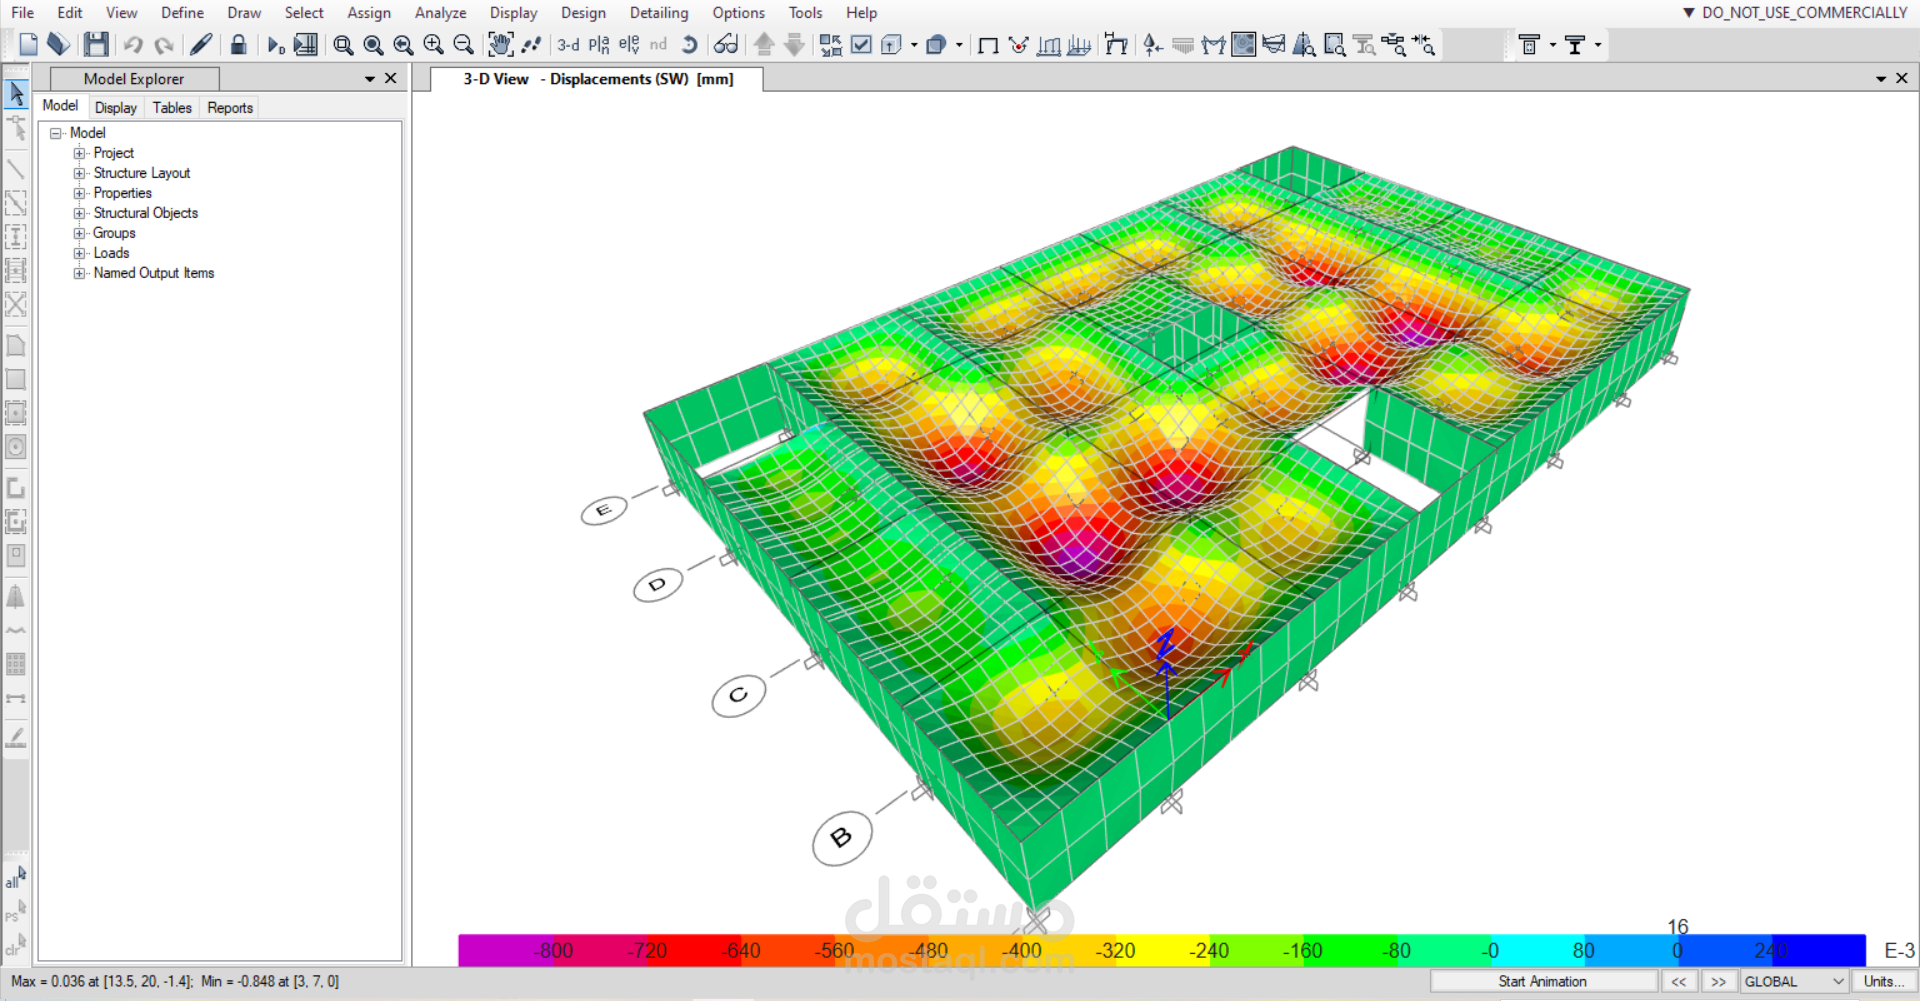Click the Redo arrow in the toolbar

(164, 45)
